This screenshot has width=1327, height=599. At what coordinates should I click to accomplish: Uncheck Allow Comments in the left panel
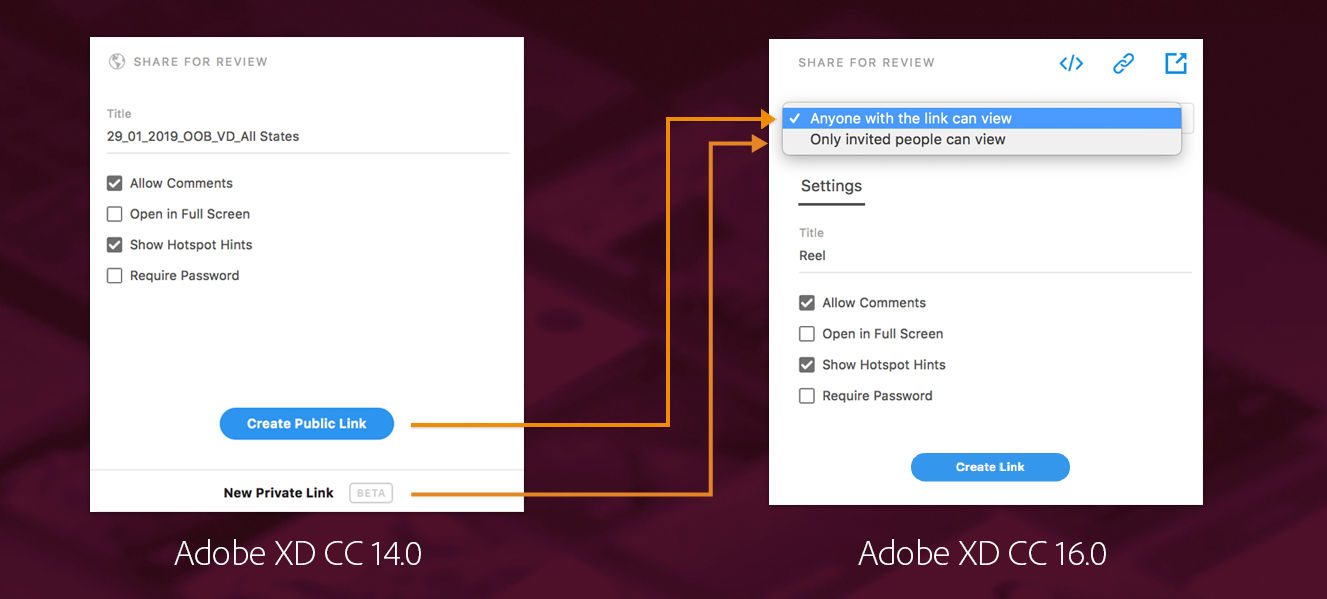(x=115, y=184)
